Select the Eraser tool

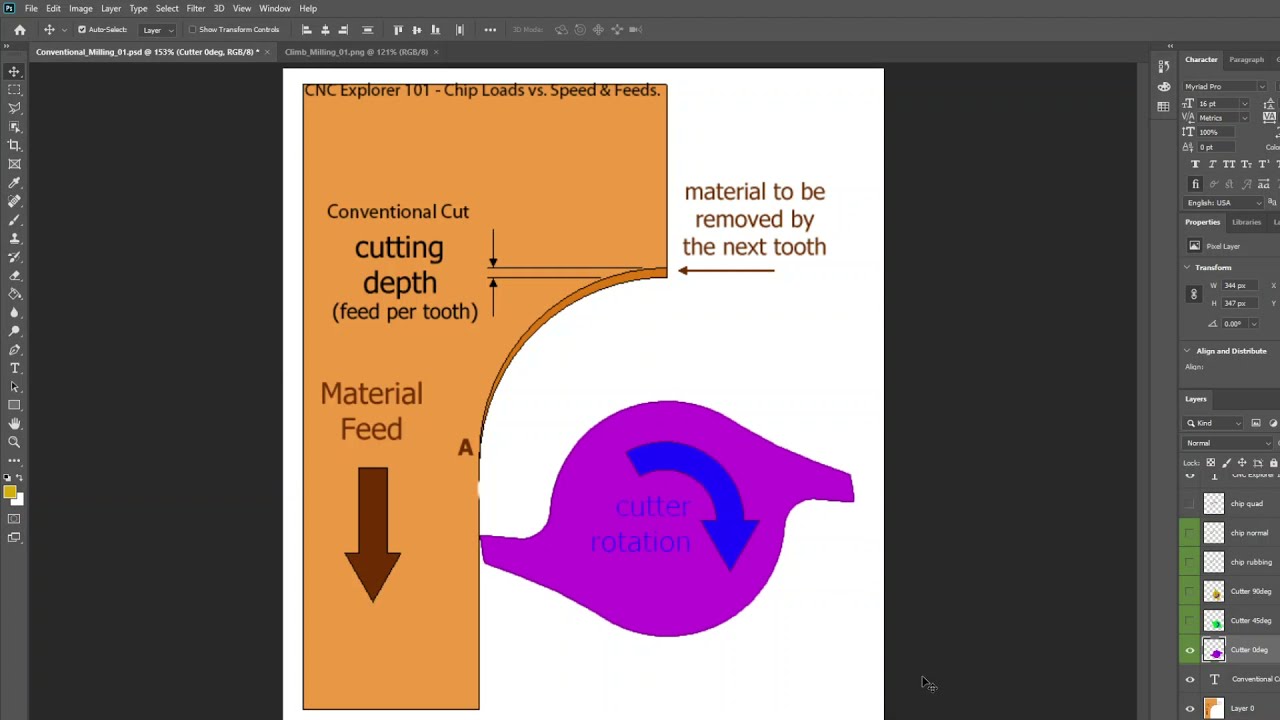(x=14, y=275)
